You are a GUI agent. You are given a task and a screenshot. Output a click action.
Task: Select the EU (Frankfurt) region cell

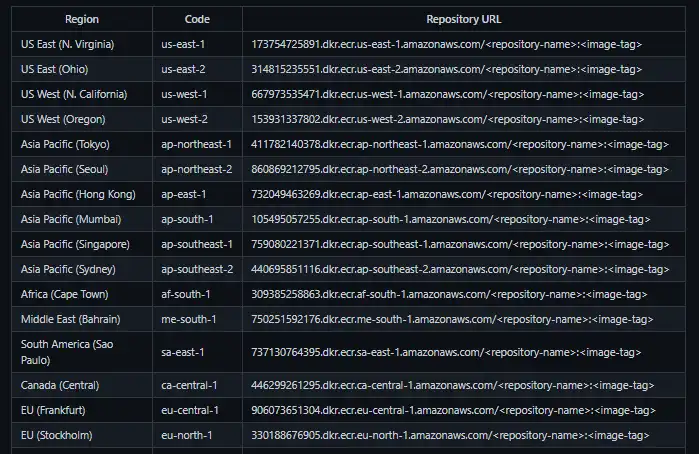[82, 410]
